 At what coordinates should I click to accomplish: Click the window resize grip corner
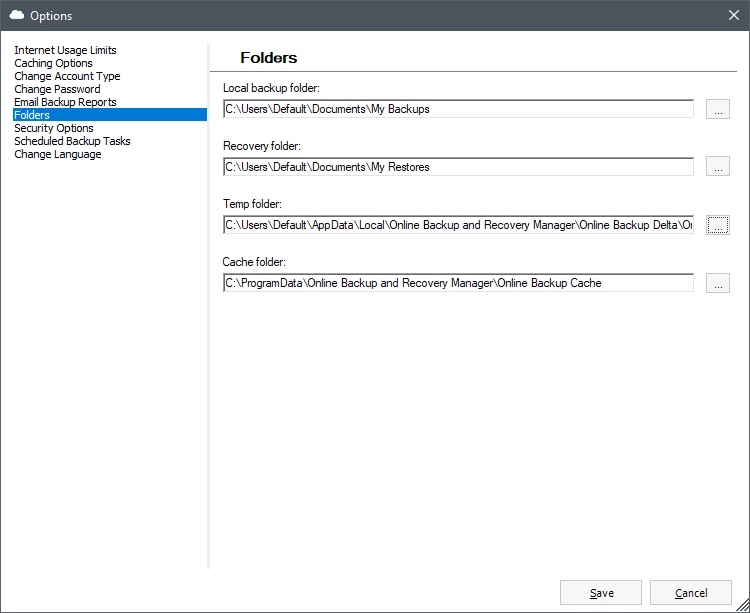click(x=743, y=606)
